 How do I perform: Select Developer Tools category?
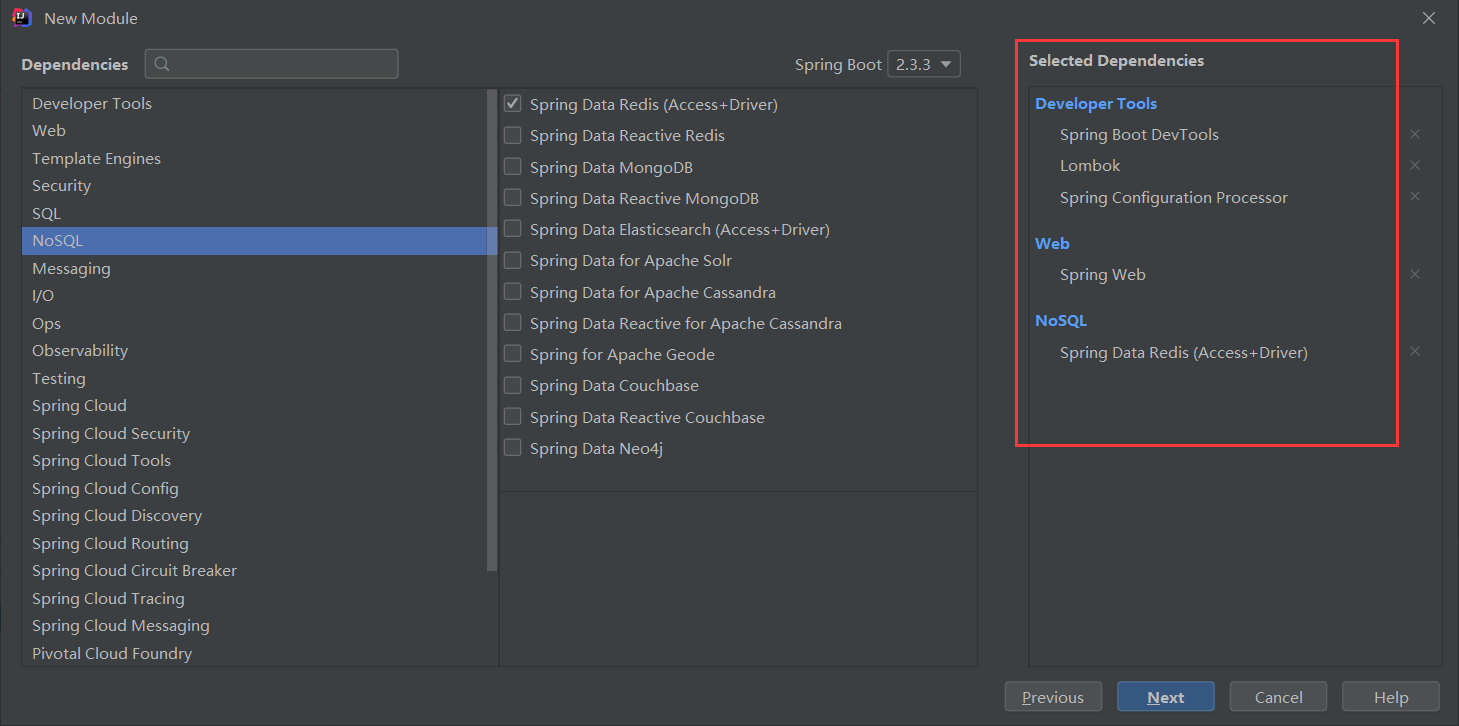tap(254, 103)
